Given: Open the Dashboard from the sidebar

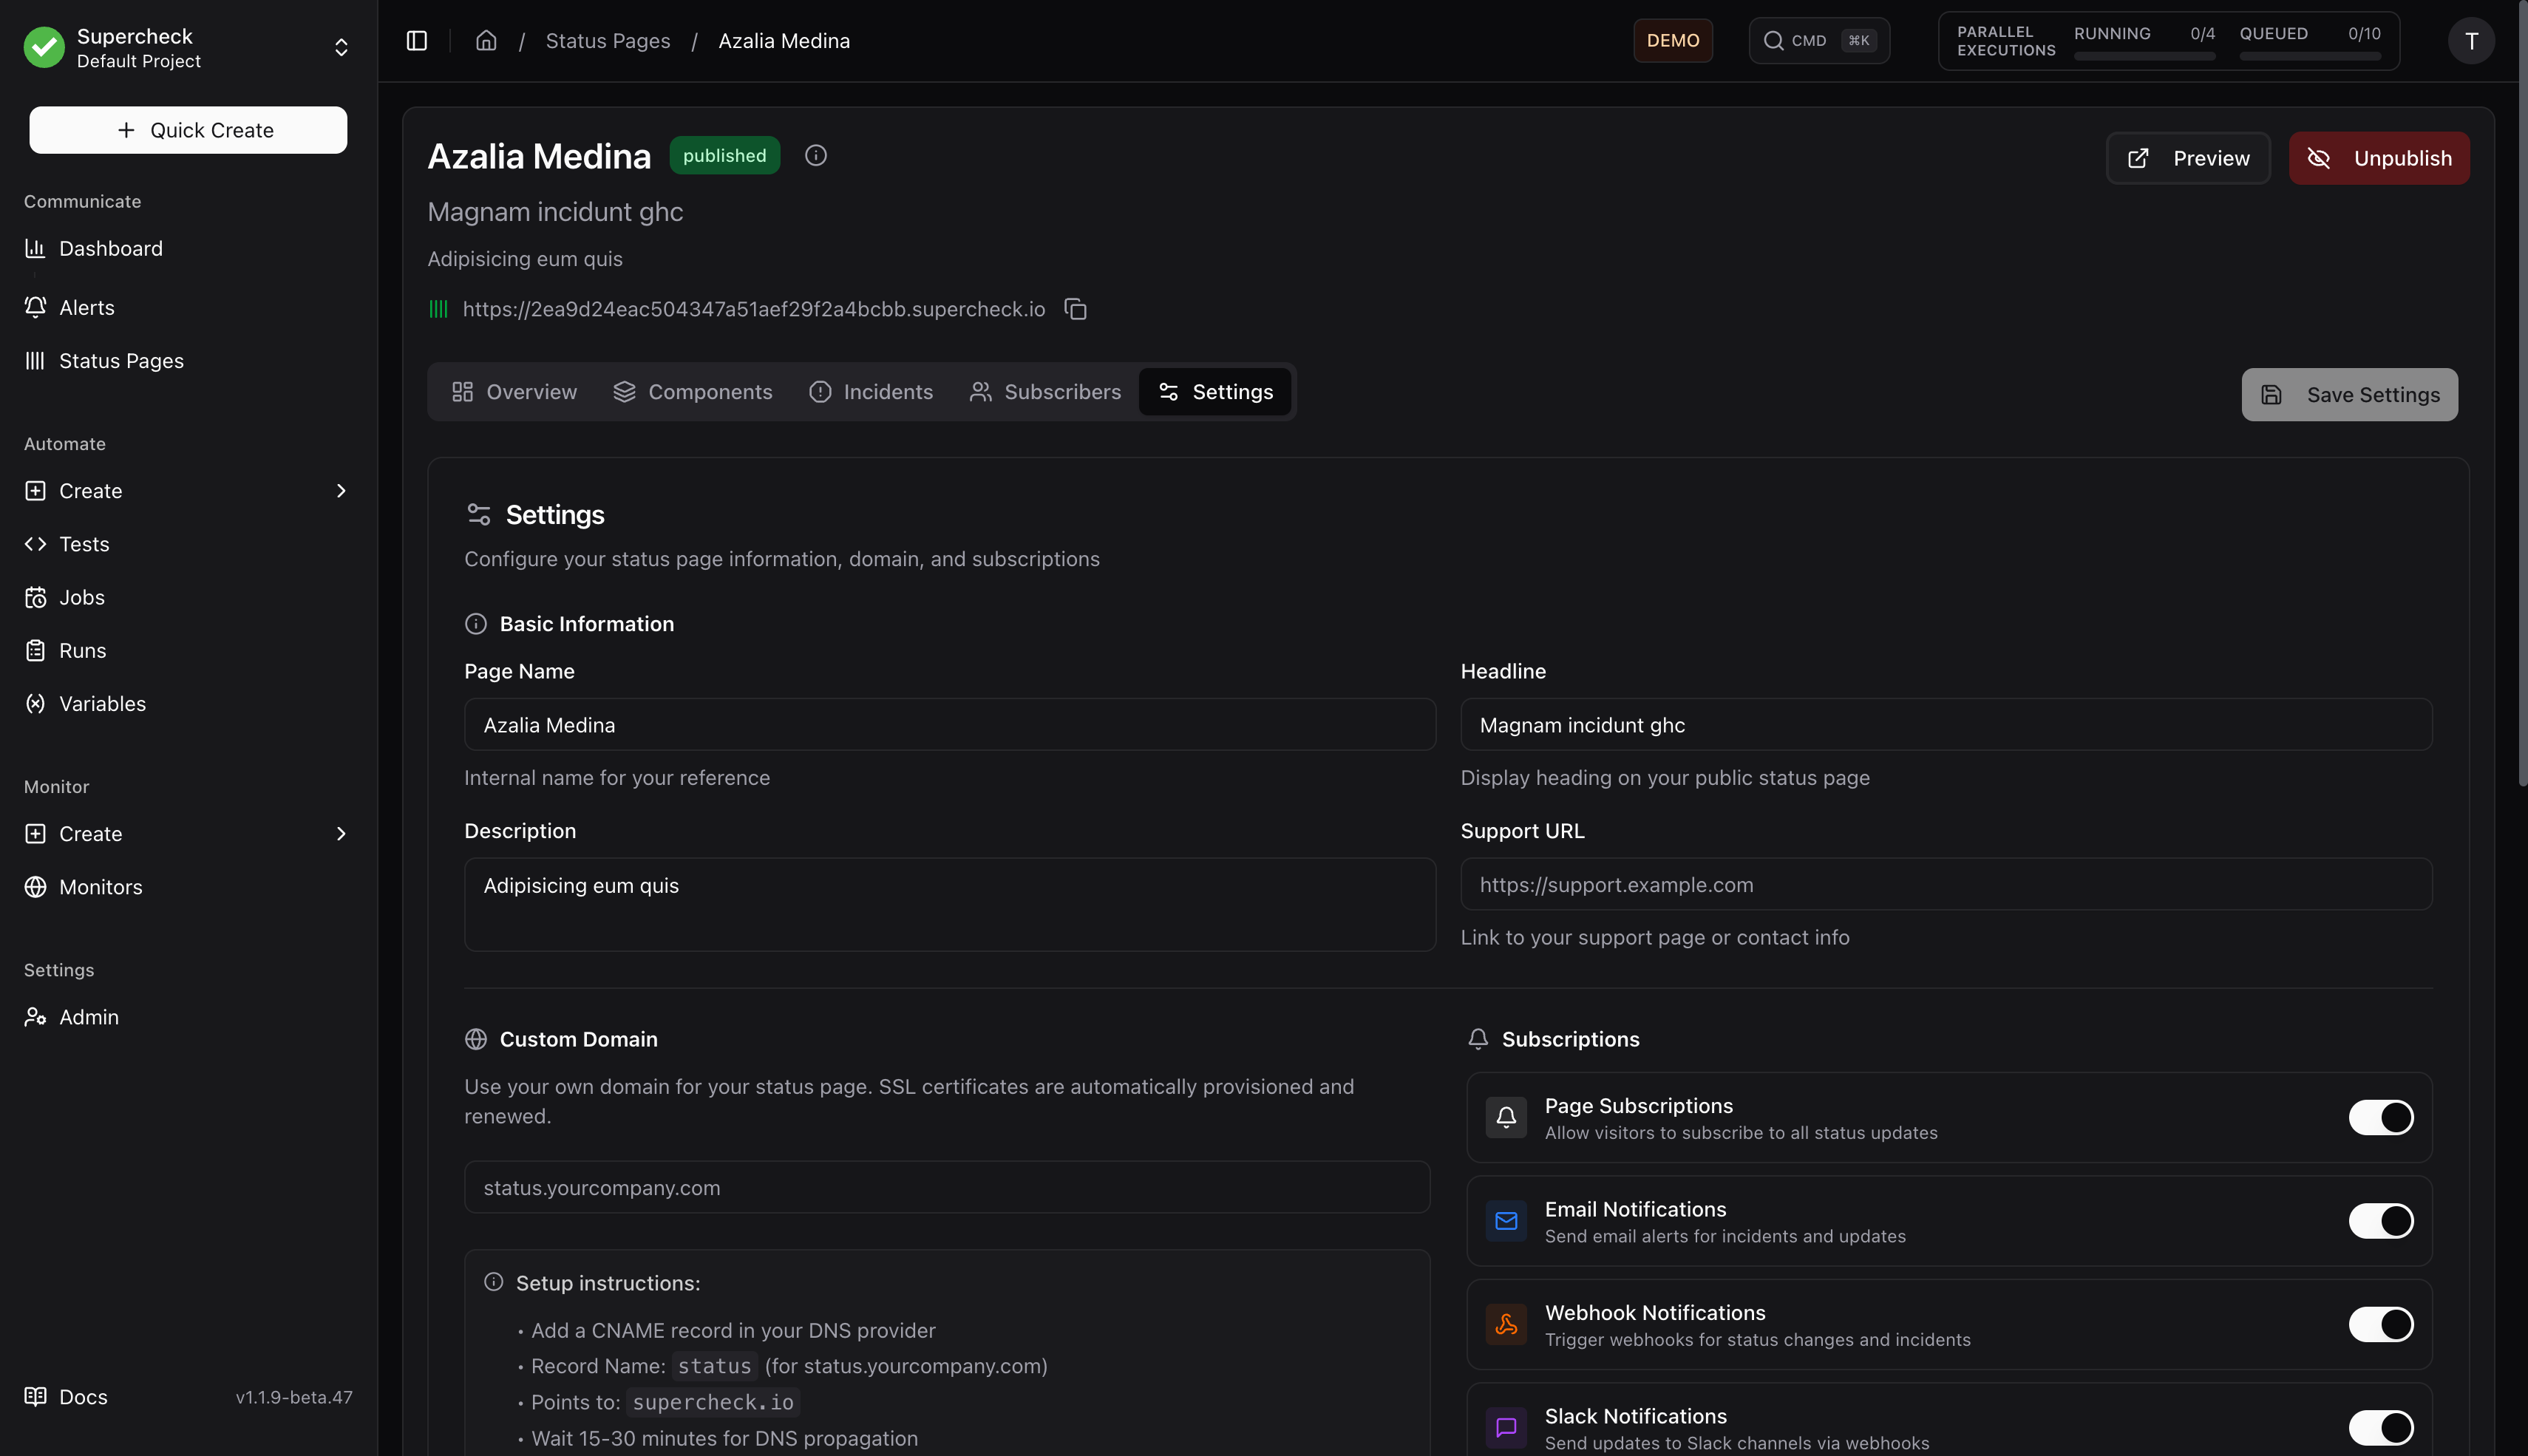Looking at the screenshot, I should point(110,248).
